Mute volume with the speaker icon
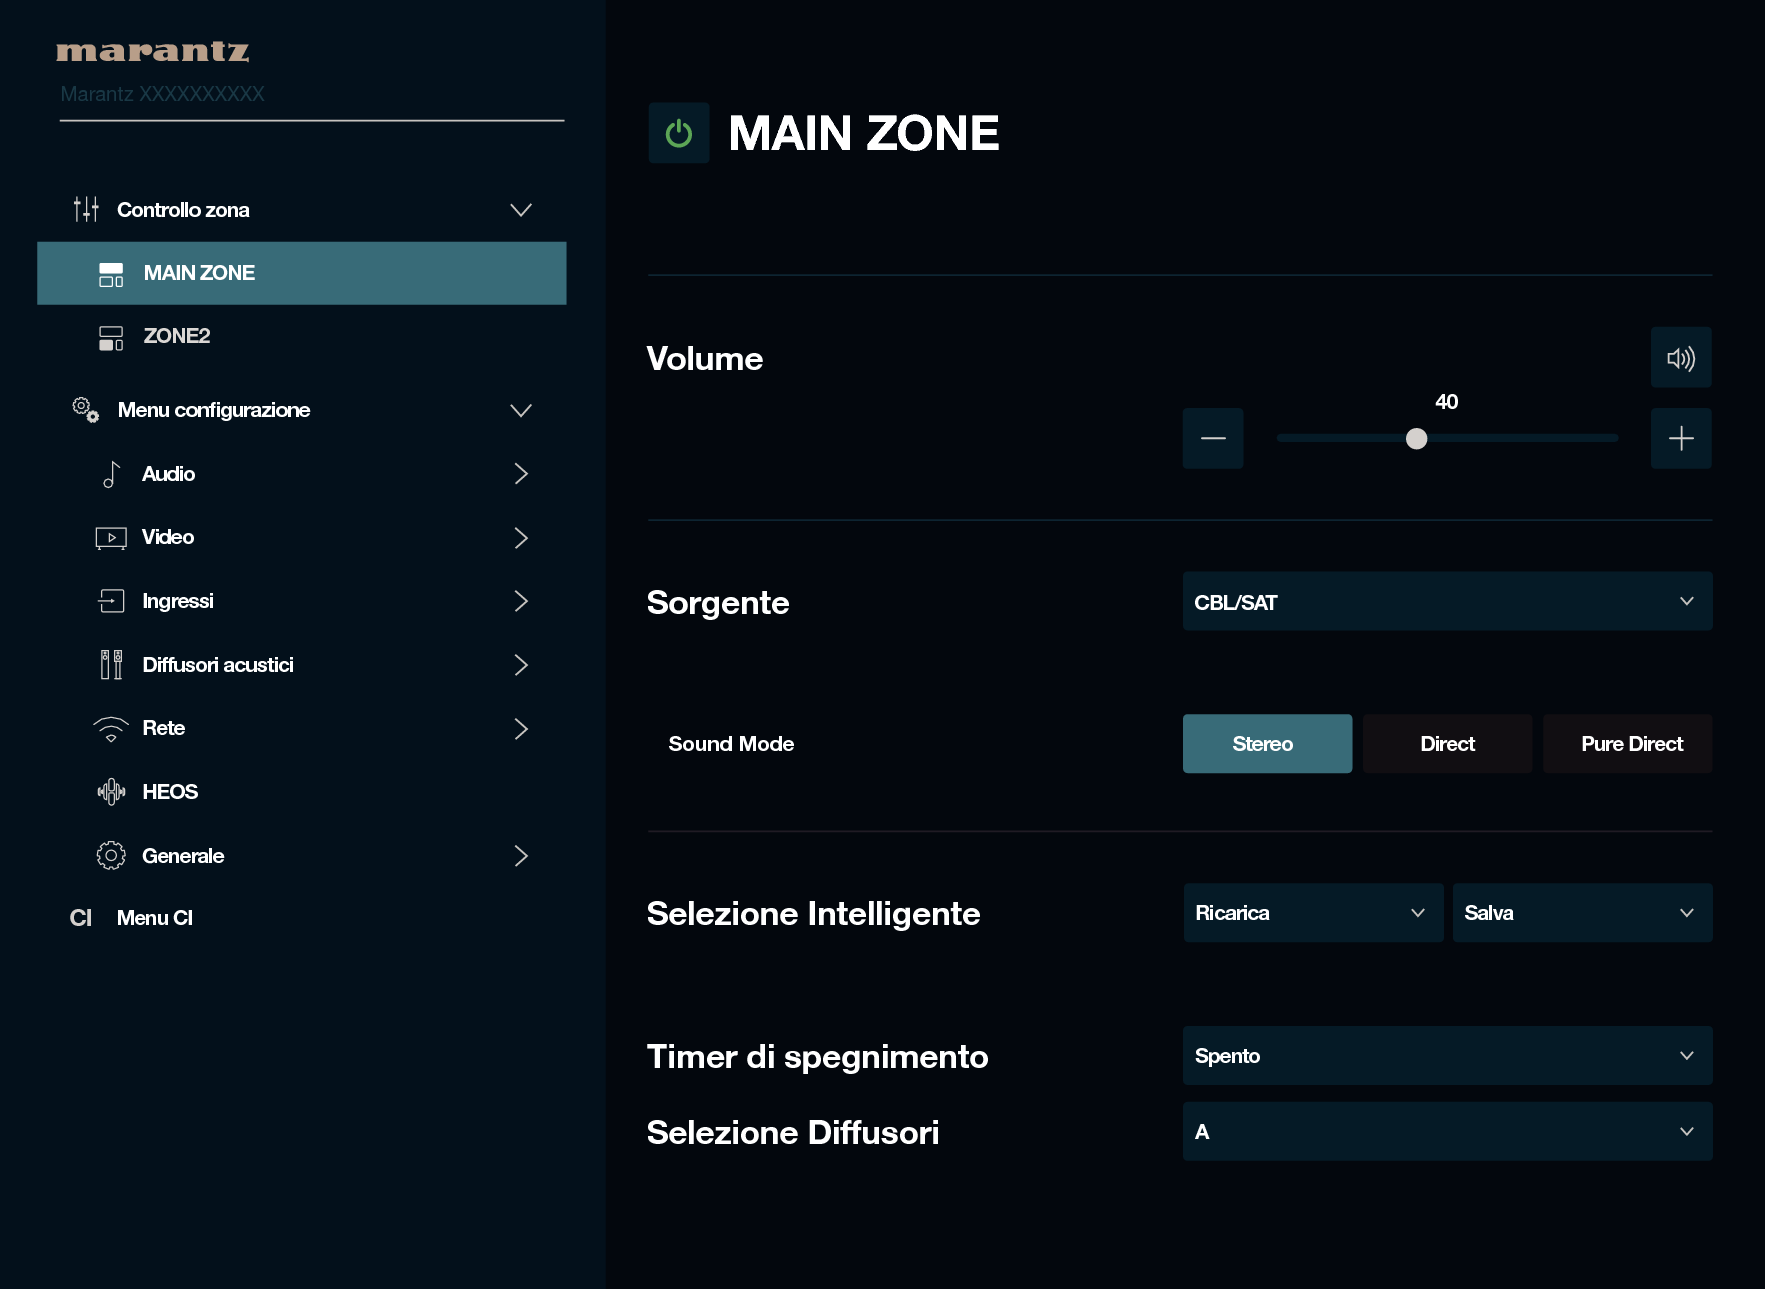 coord(1680,358)
